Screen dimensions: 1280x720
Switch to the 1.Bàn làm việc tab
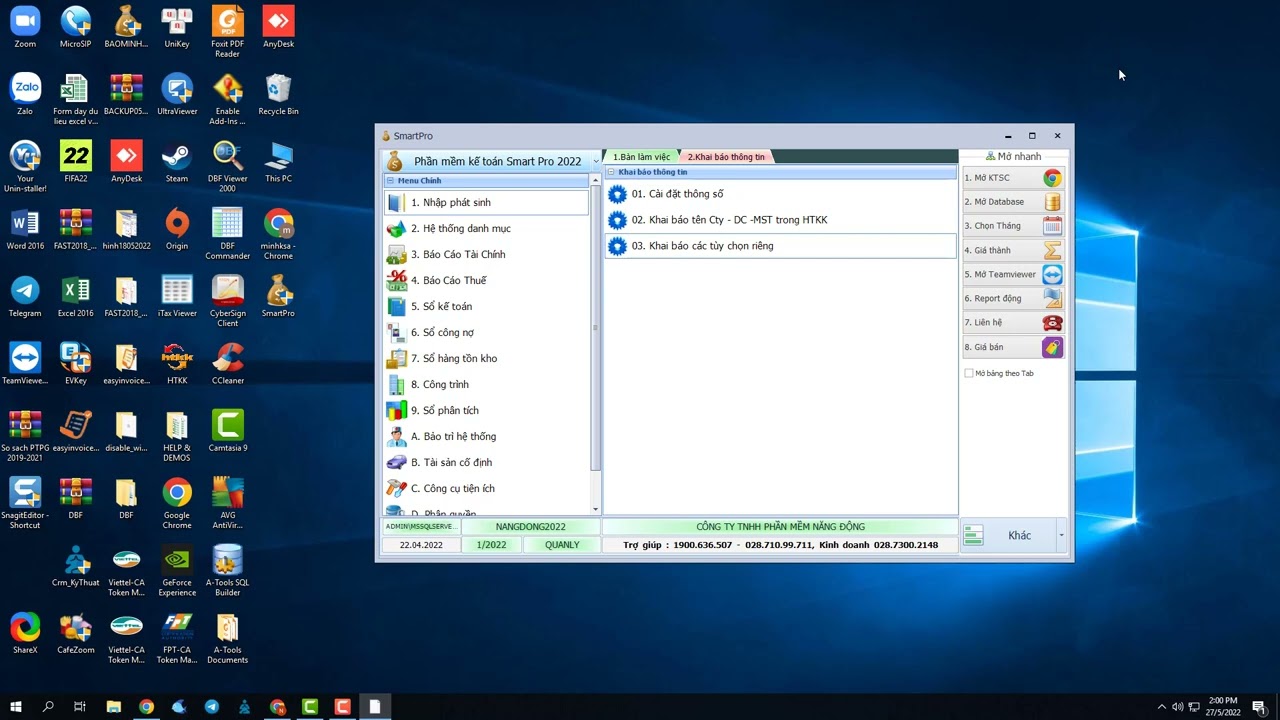[641, 157]
